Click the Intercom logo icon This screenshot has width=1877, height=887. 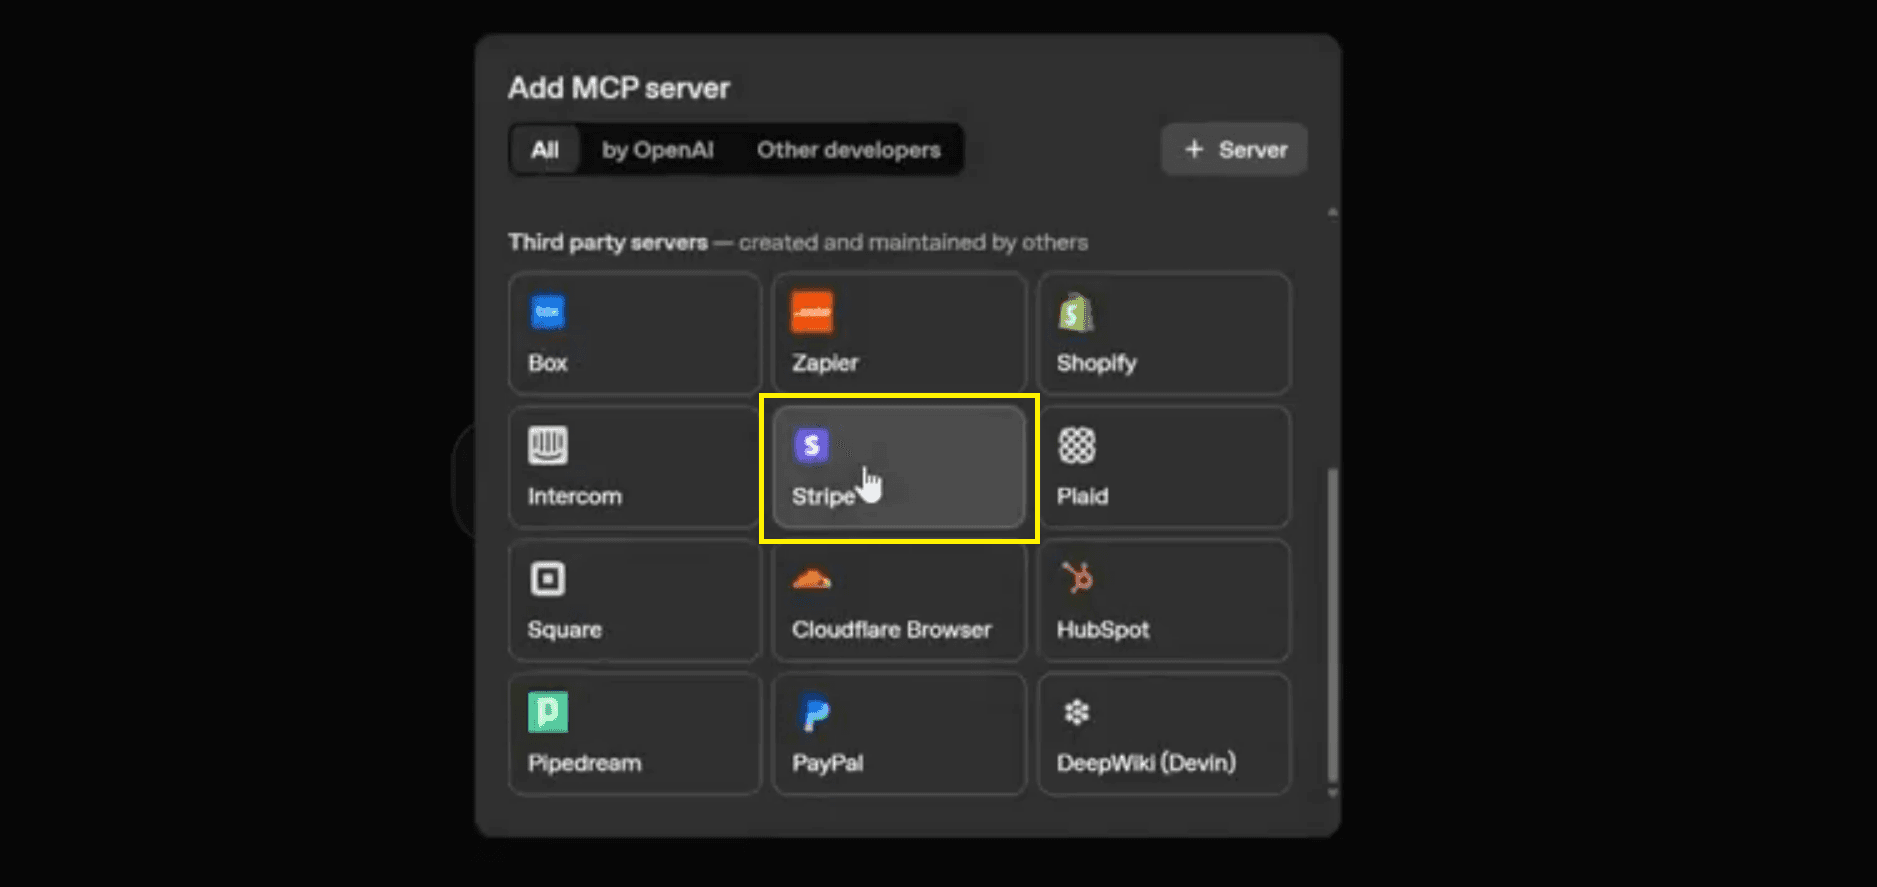pyautogui.click(x=548, y=445)
